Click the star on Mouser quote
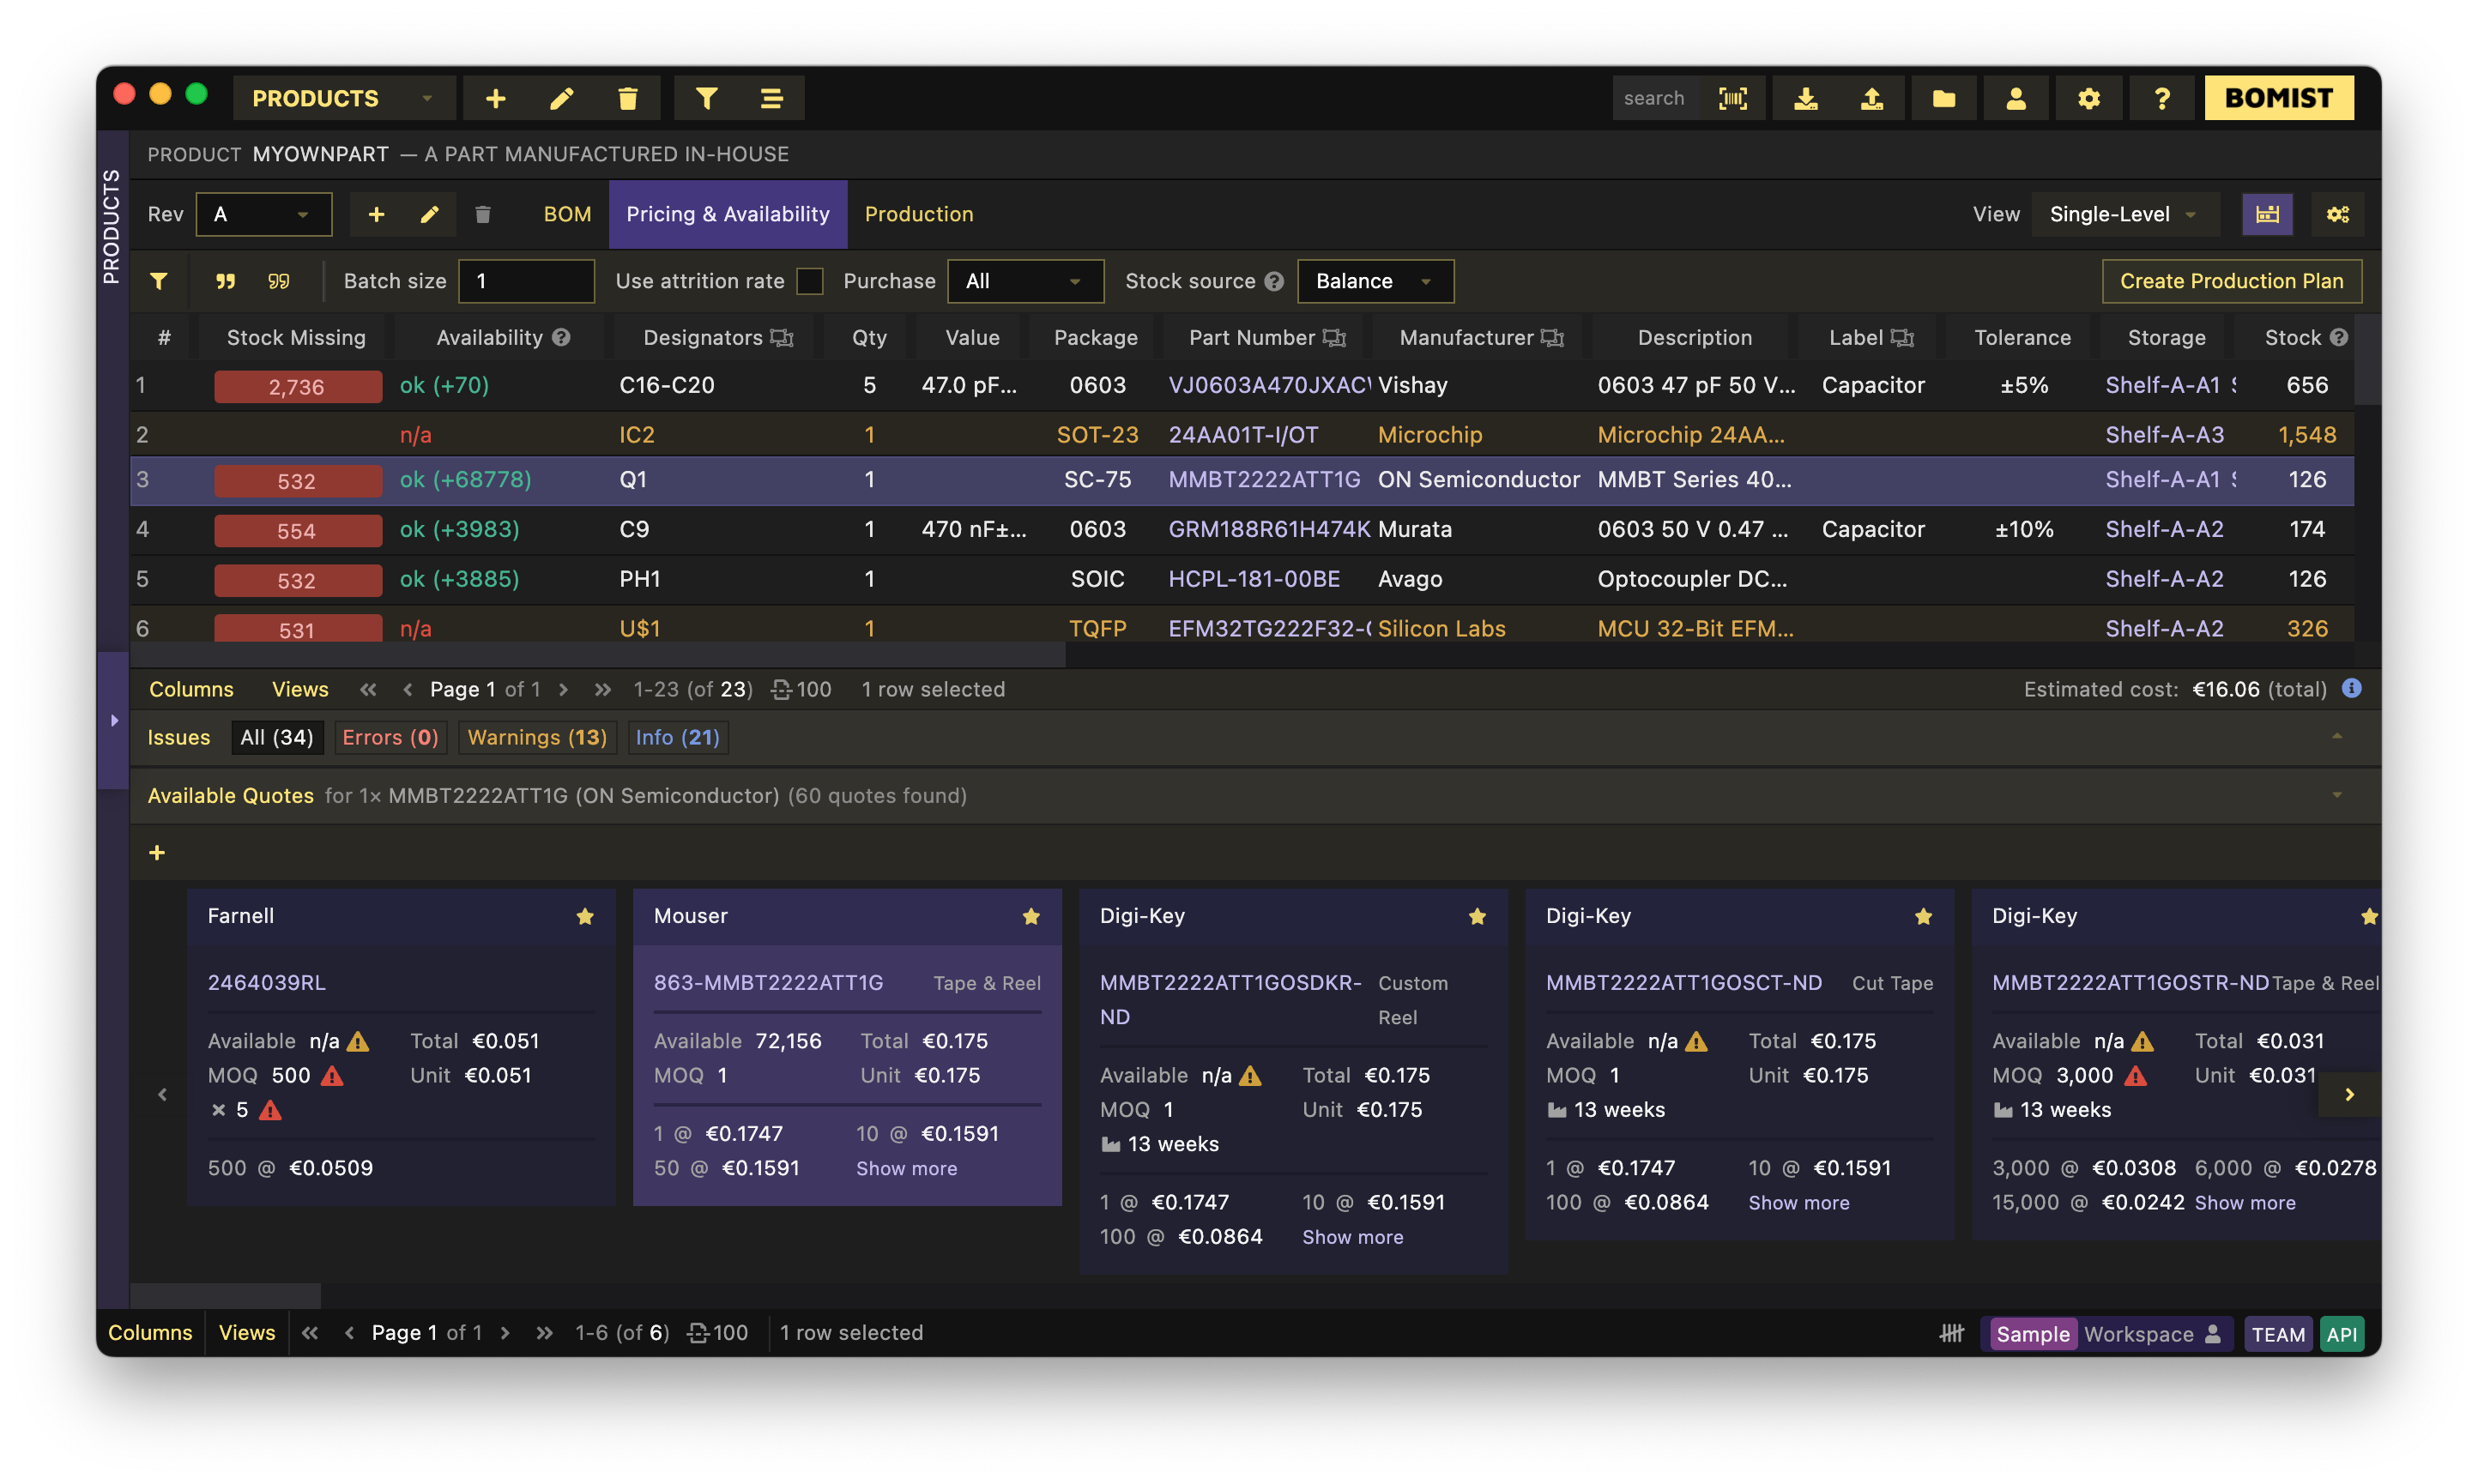Screen dimensions: 2478x1484 pos(1031,916)
